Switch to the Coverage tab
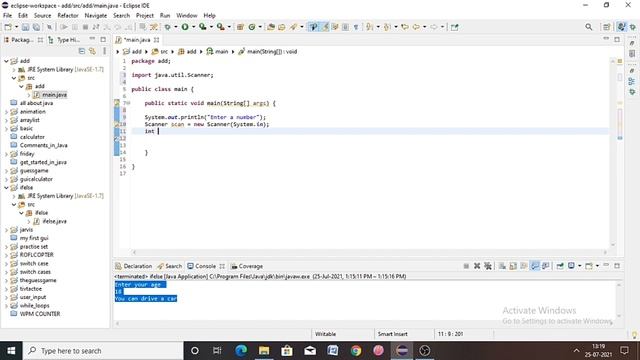 (x=247, y=266)
